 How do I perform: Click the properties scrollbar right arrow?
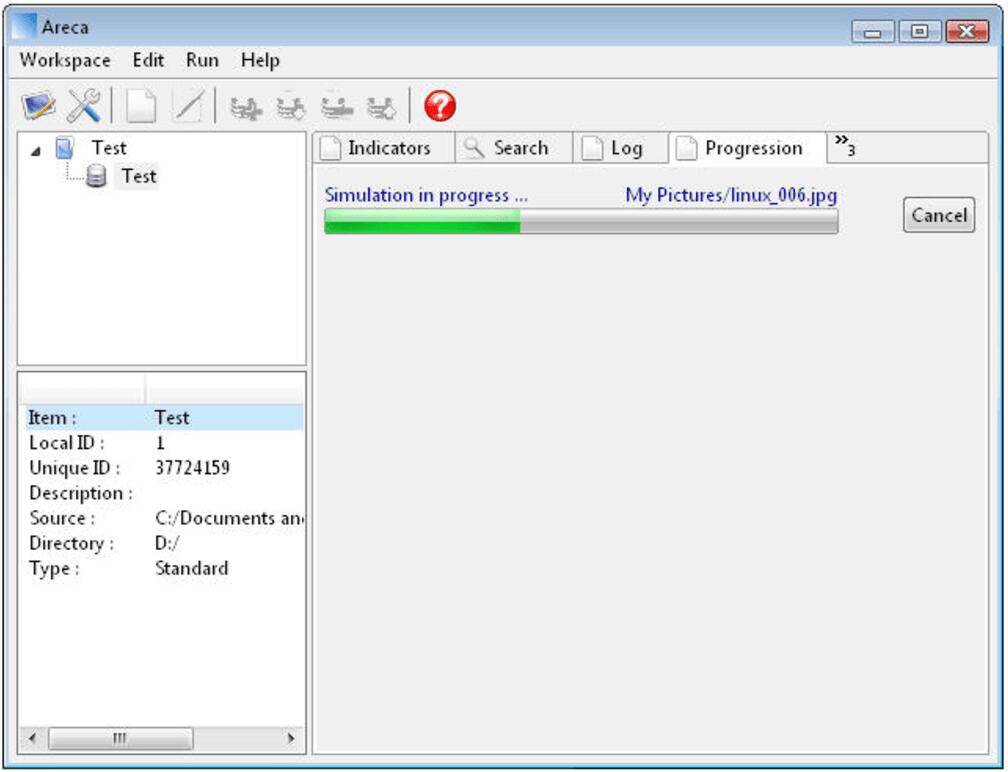[291, 737]
